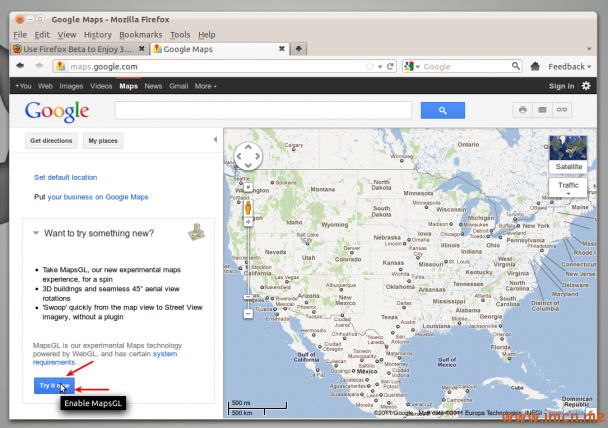
Task: Click the Street View pegman icon
Action: [x=248, y=208]
